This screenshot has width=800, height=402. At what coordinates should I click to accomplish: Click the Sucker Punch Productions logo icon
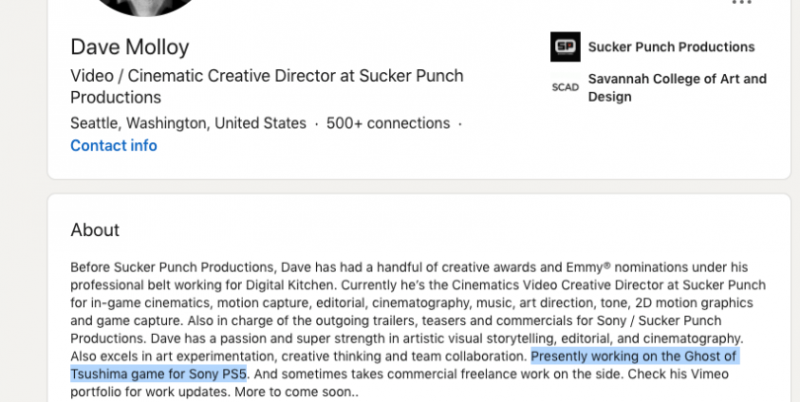click(565, 47)
